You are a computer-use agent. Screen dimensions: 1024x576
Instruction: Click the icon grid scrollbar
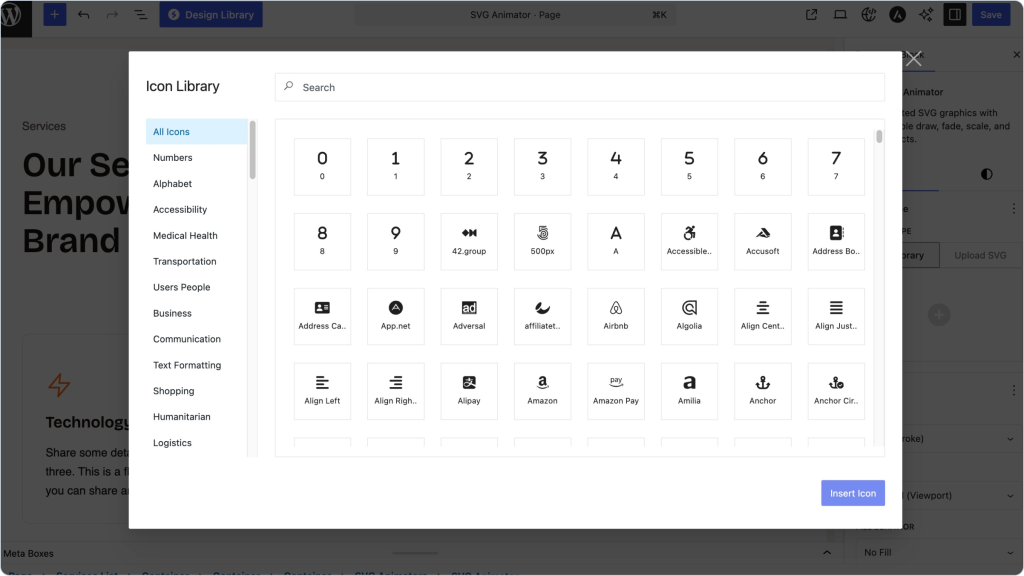(879, 136)
